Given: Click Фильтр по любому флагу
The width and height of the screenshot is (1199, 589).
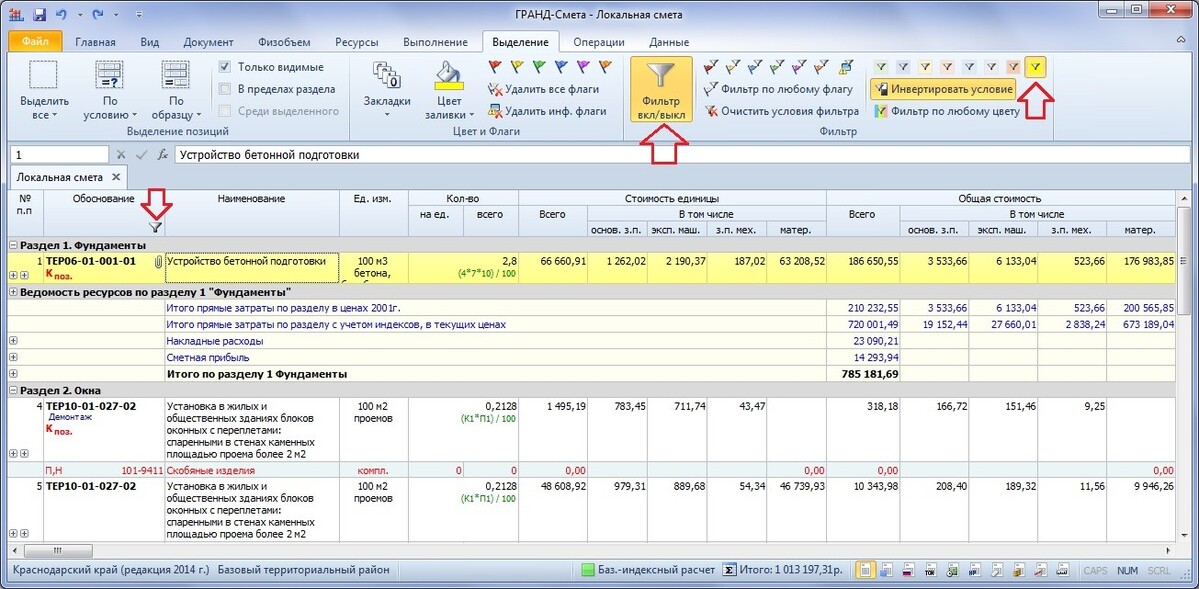Looking at the screenshot, I should point(778,89).
